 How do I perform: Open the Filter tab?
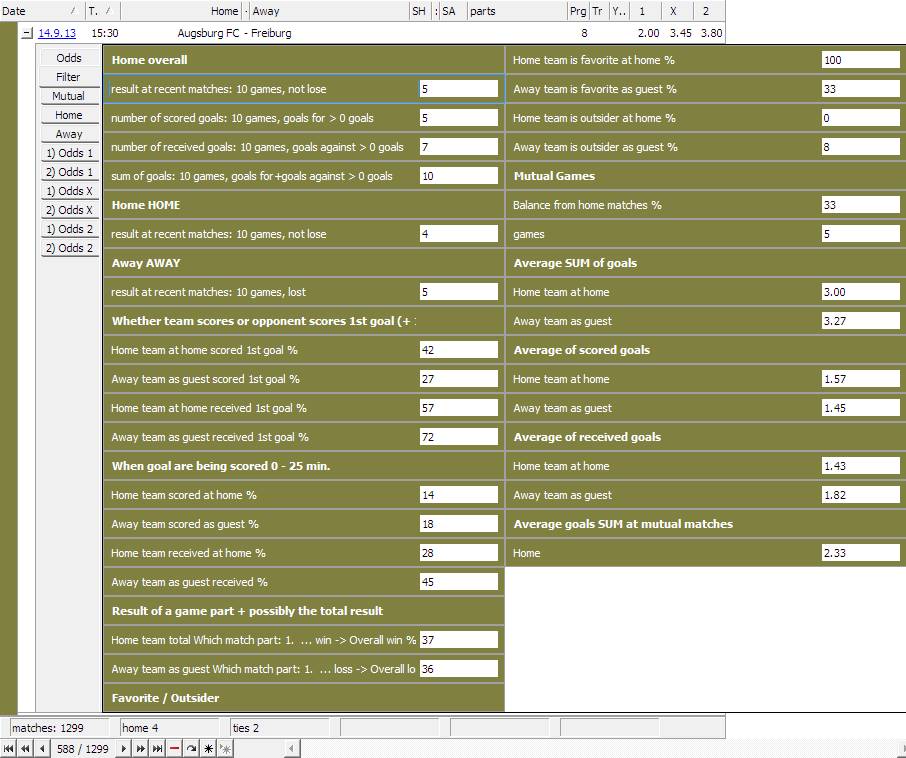pyautogui.click(x=69, y=77)
